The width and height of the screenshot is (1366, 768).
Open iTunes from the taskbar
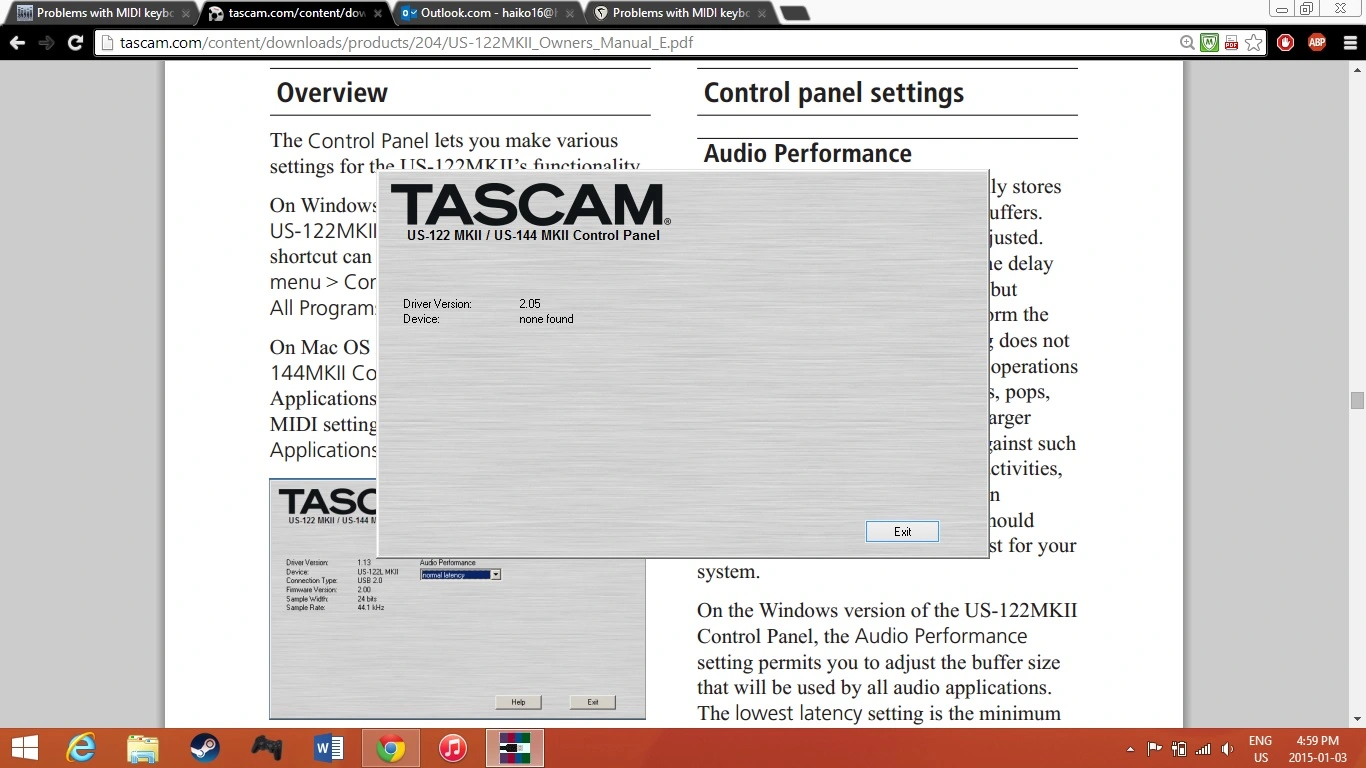point(453,748)
